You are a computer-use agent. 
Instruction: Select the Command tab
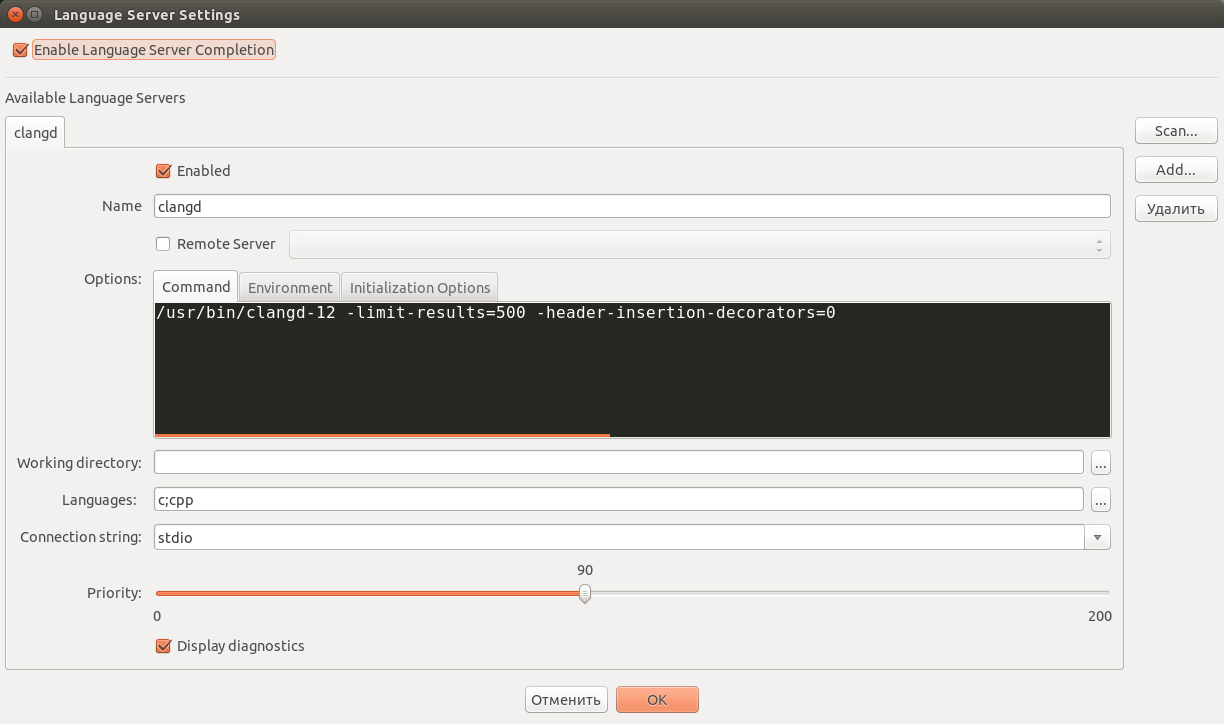tap(194, 286)
